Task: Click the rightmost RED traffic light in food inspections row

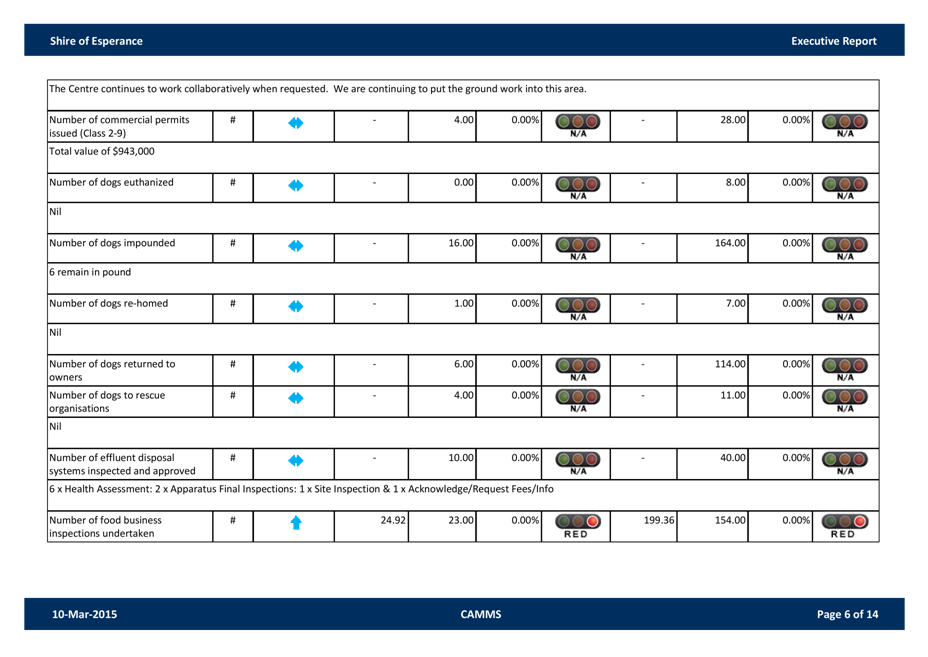Action: click(845, 525)
